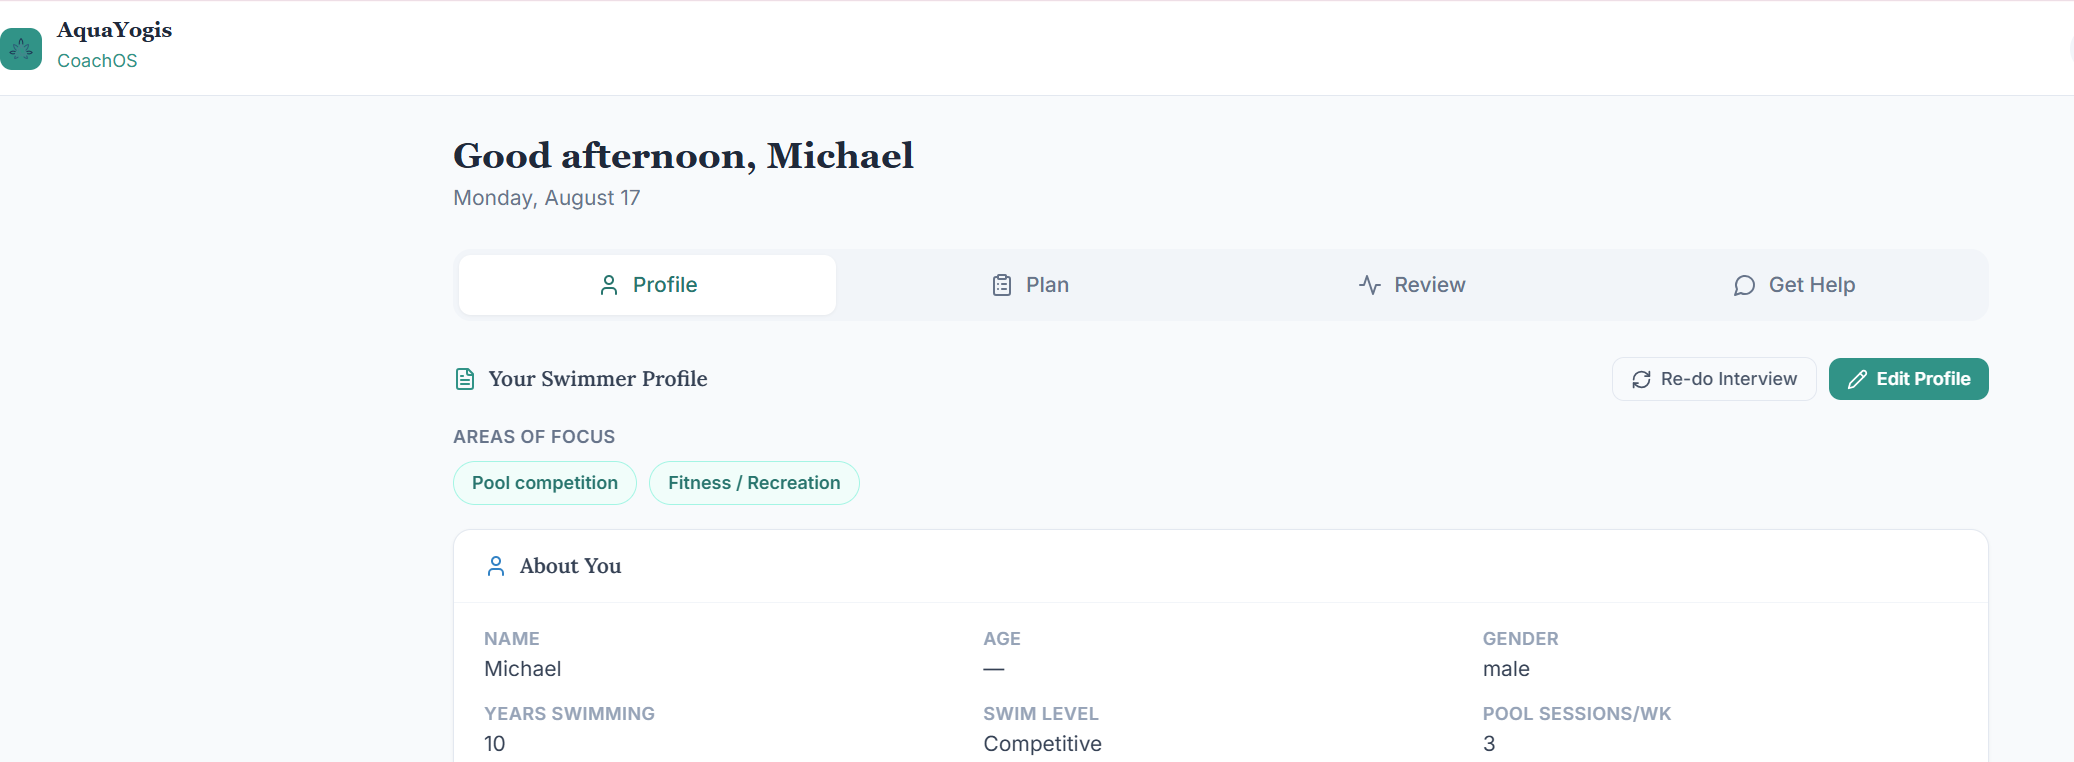The width and height of the screenshot is (2074, 762).
Task: Start the Re-do Interview button
Action: click(1714, 379)
